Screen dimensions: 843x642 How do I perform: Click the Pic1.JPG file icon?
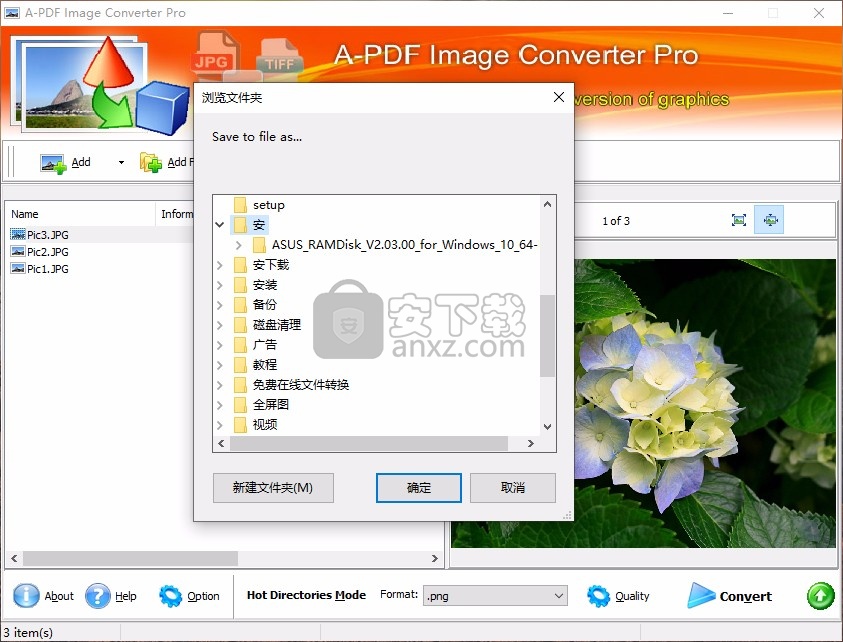[x=18, y=269]
